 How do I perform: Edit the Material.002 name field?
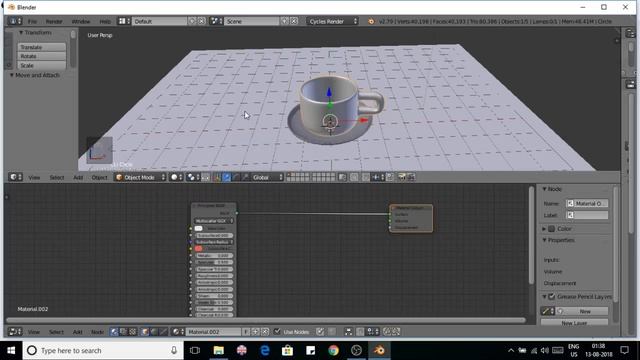pos(213,332)
